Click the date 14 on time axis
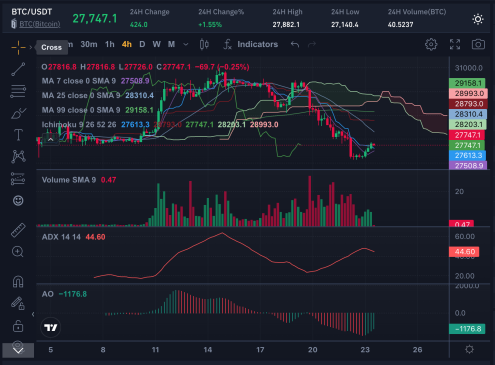The image size is (495, 365). point(208,350)
